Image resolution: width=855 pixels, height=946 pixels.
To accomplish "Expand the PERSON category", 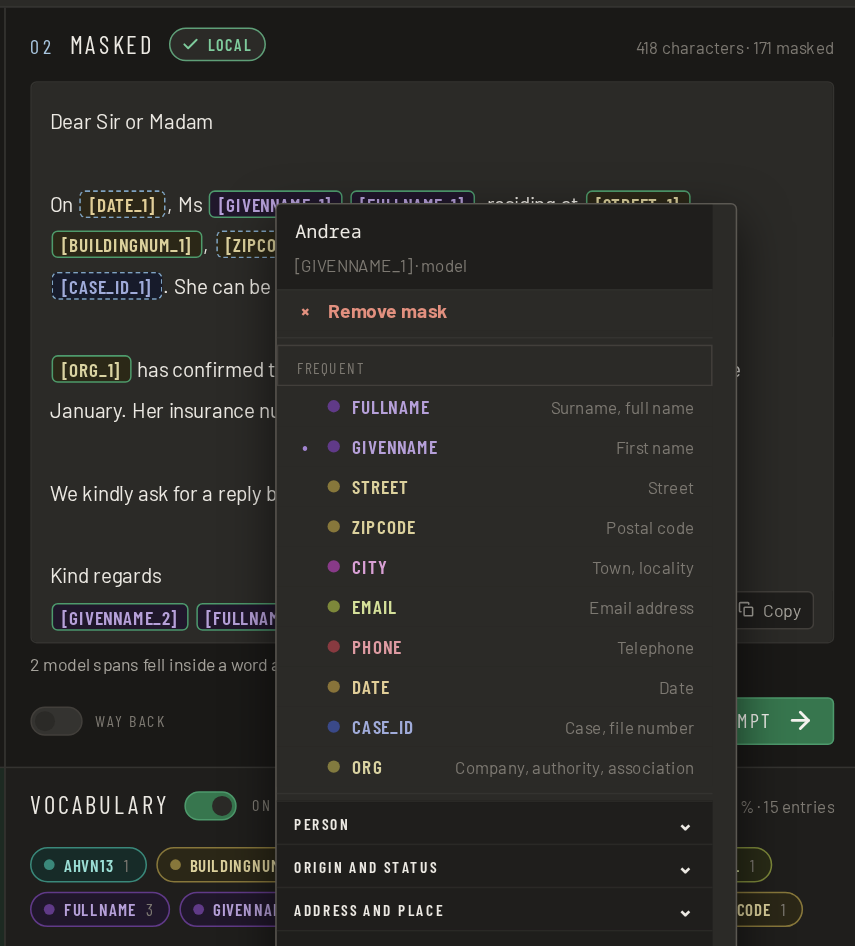I will pyautogui.click(x=494, y=825).
